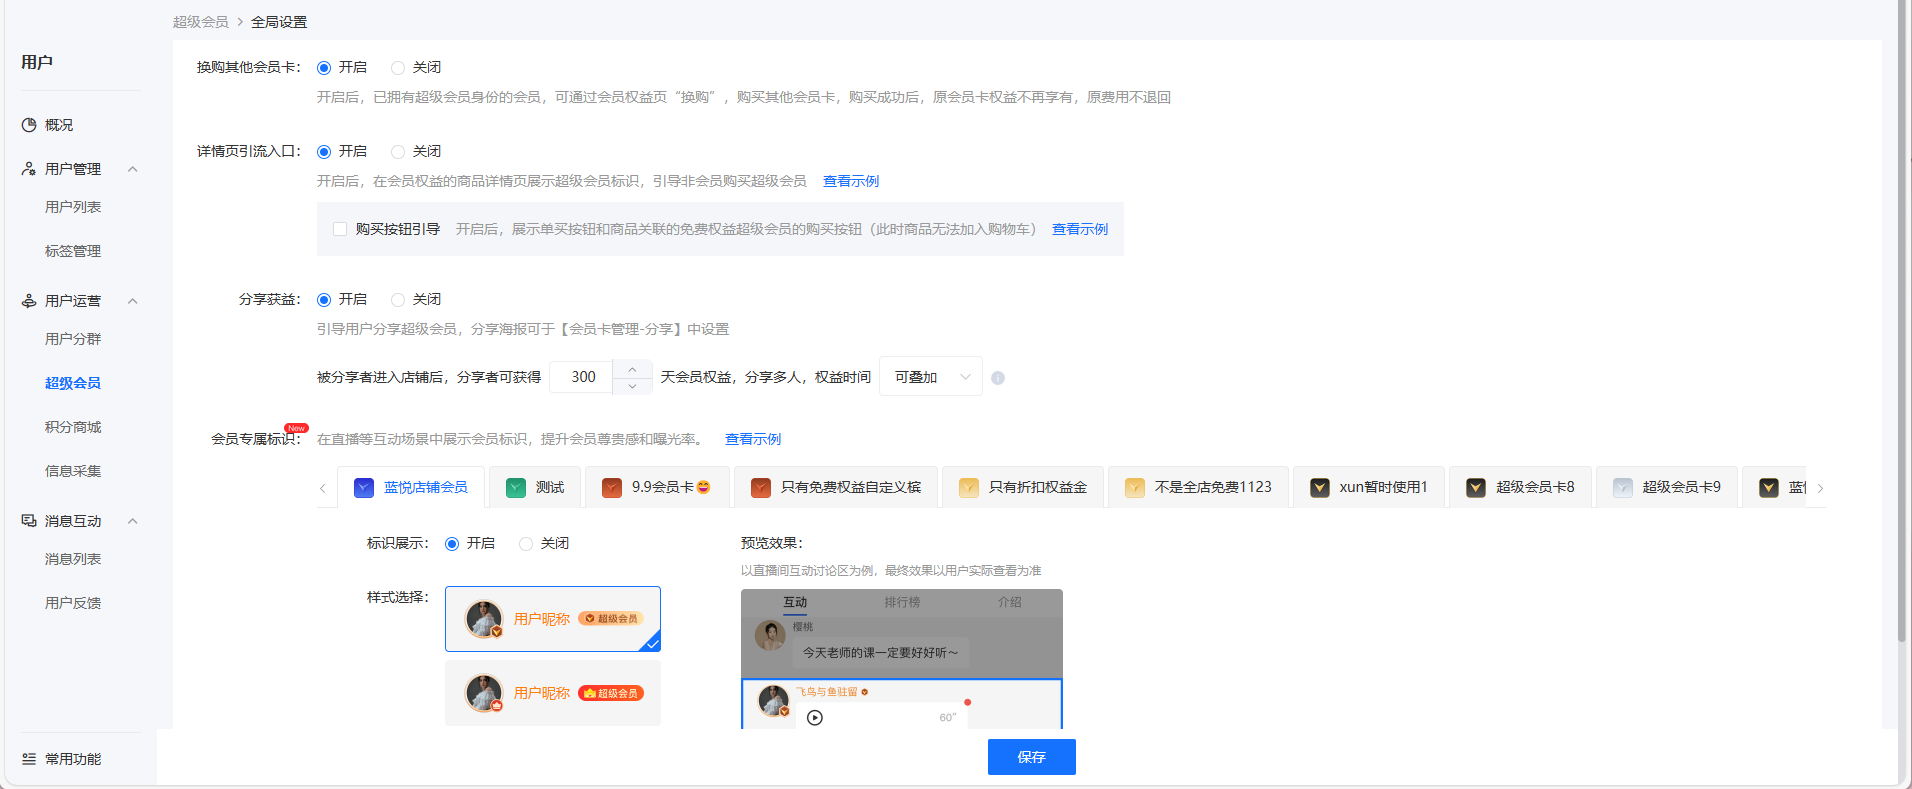Click the yellow 只有折扣权益金 card icon
This screenshot has width=1912, height=789.
pyautogui.click(x=969, y=488)
